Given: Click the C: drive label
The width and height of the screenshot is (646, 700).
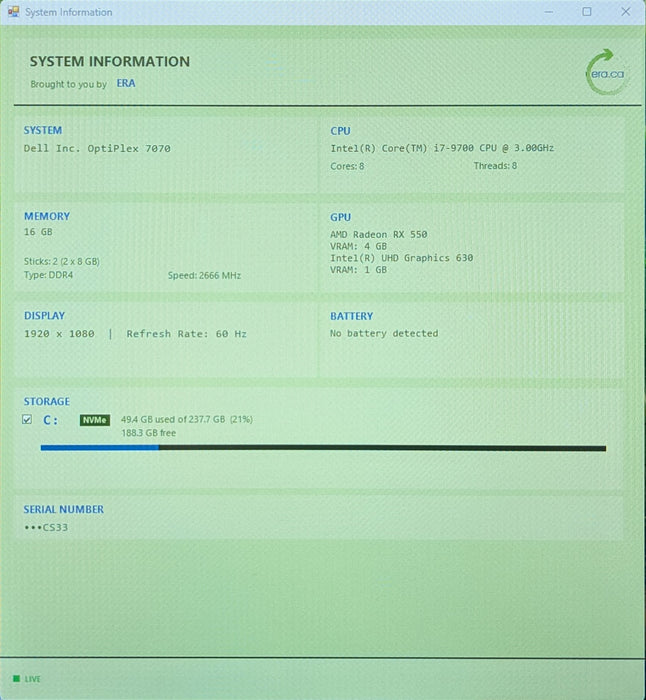Looking at the screenshot, I should (x=50, y=420).
